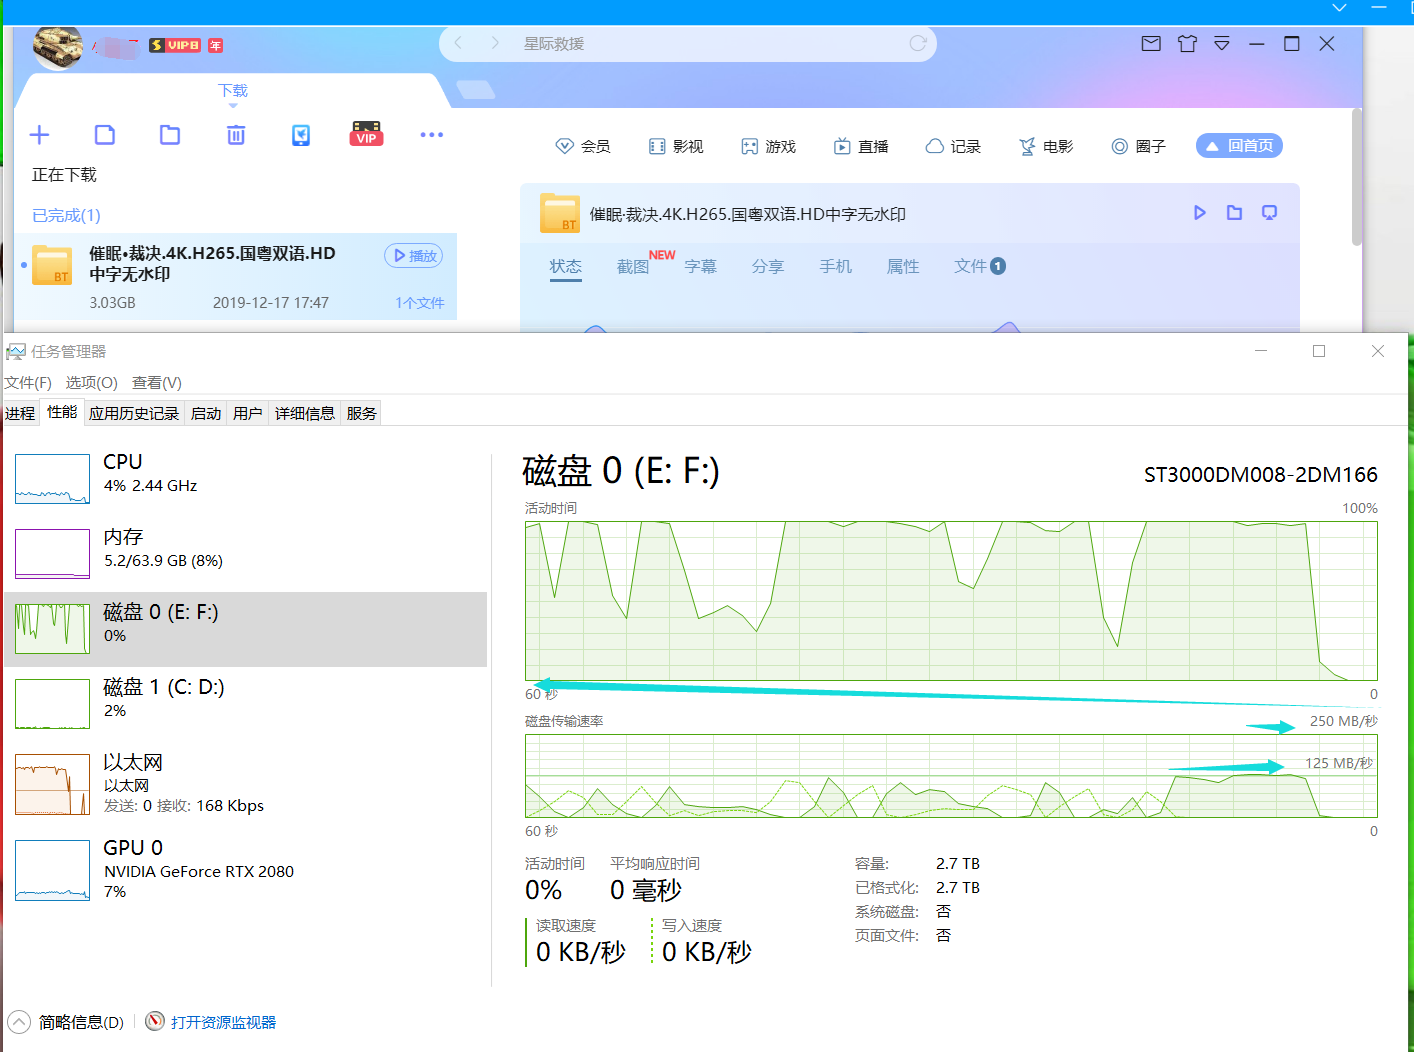Click the 圈子 community icon
The height and width of the screenshot is (1052, 1414).
1138,145
